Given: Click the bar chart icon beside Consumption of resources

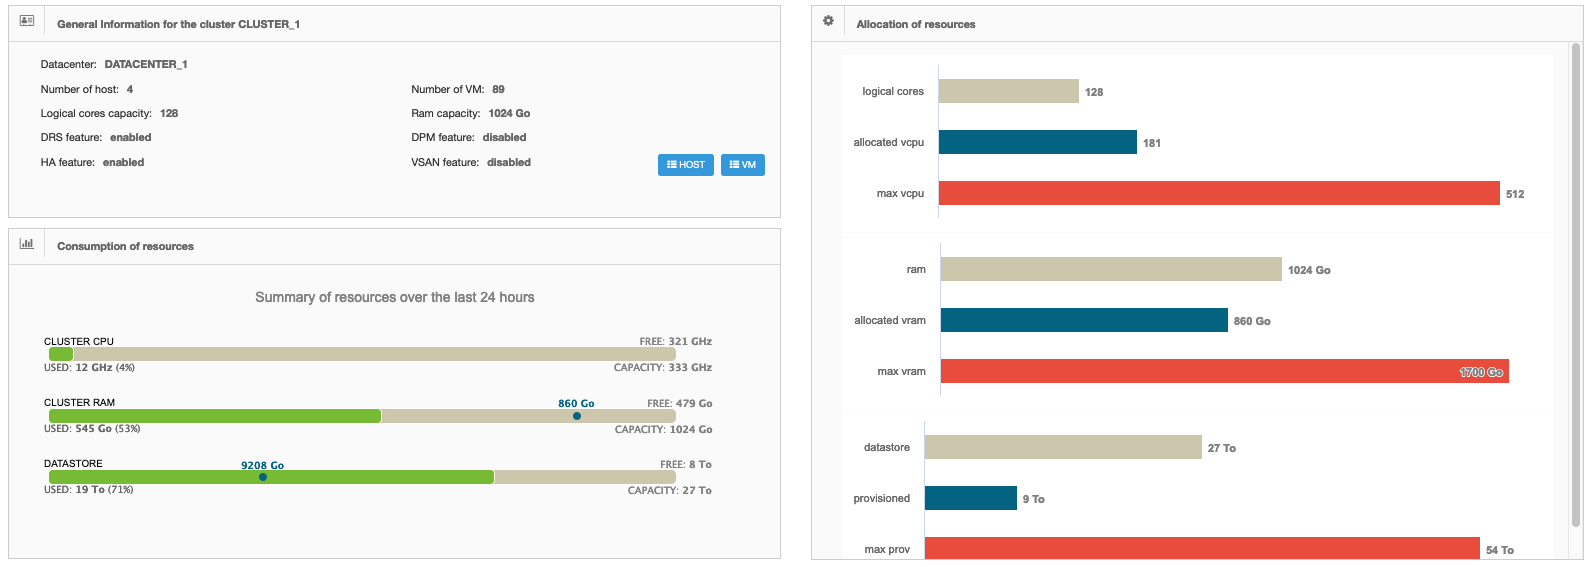Looking at the screenshot, I should pos(27,244).
